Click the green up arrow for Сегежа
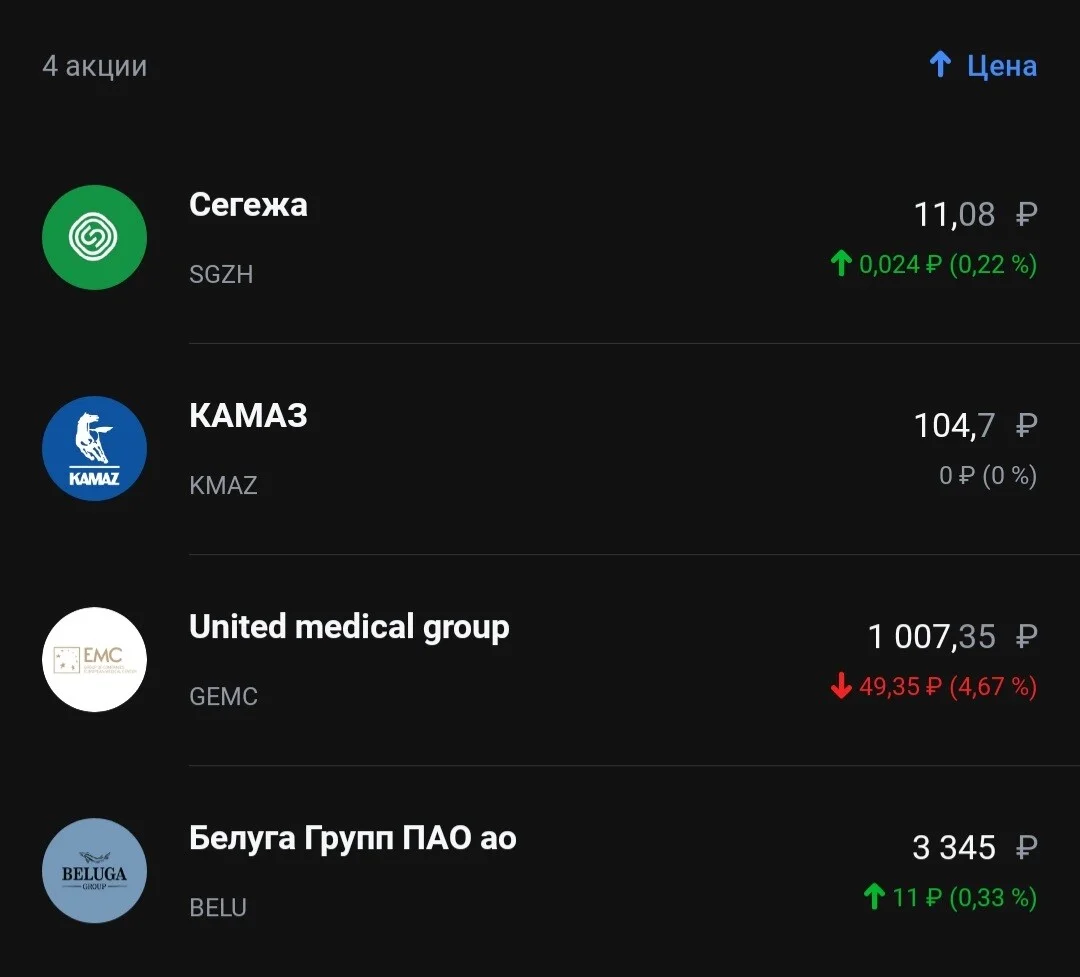The image size is (1080, 977). (841, 263)
